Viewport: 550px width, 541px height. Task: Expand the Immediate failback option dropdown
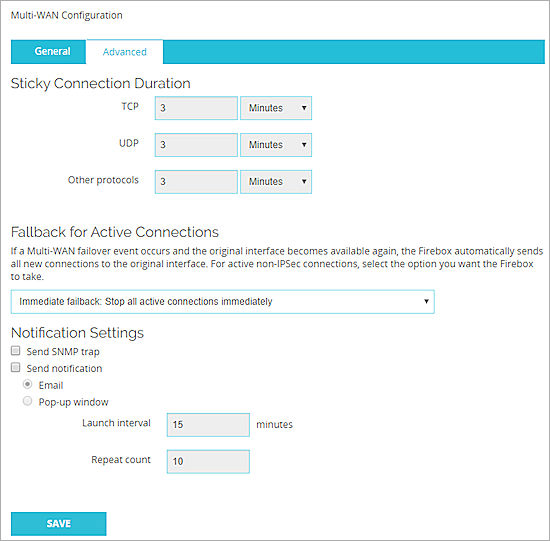pyautogui.click(x=223, y=302)
